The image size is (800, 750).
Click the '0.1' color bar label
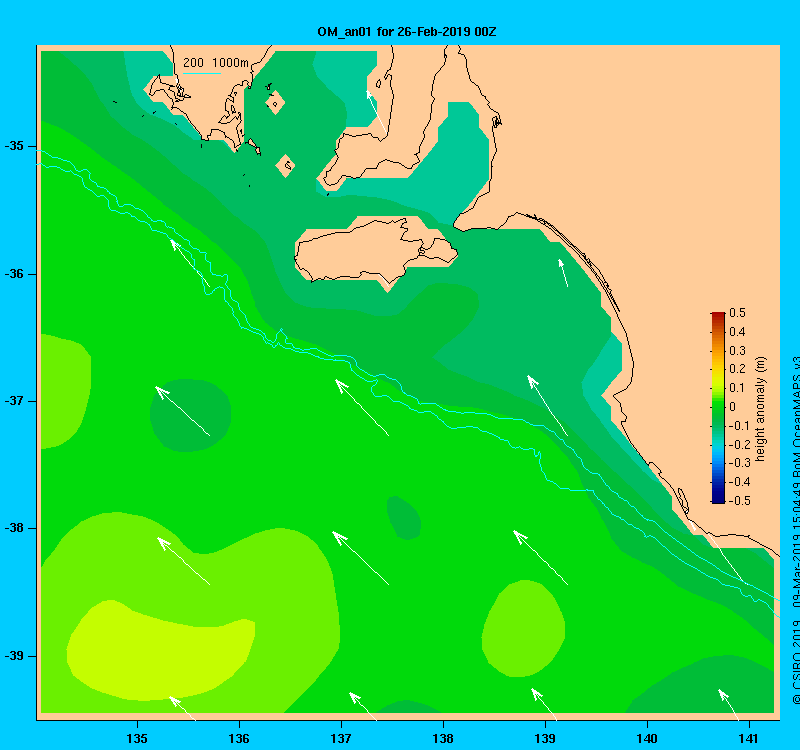pos(737,388)
